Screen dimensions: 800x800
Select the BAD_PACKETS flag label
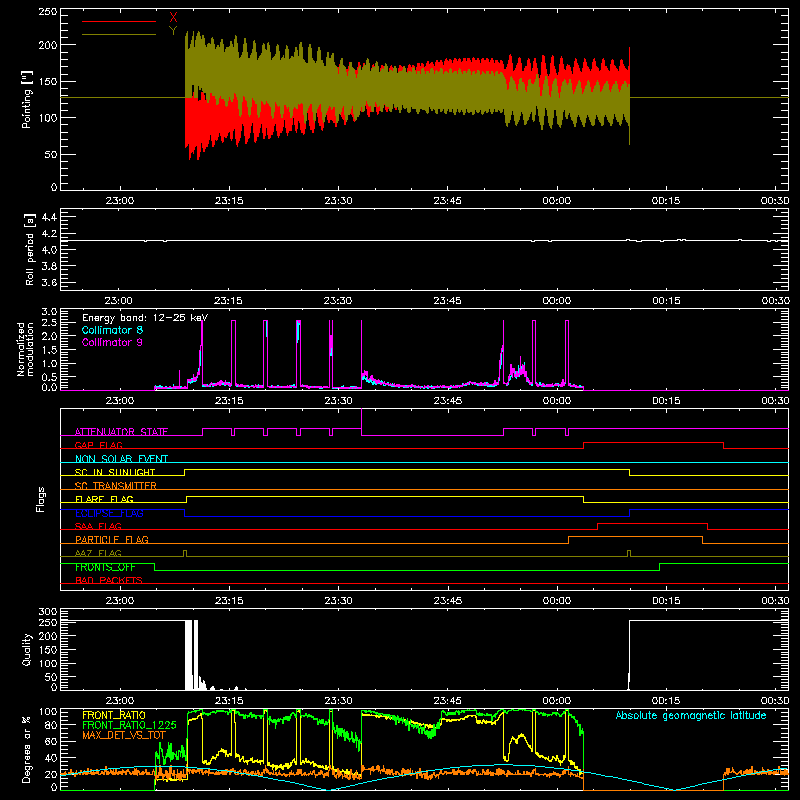(109, 580)
